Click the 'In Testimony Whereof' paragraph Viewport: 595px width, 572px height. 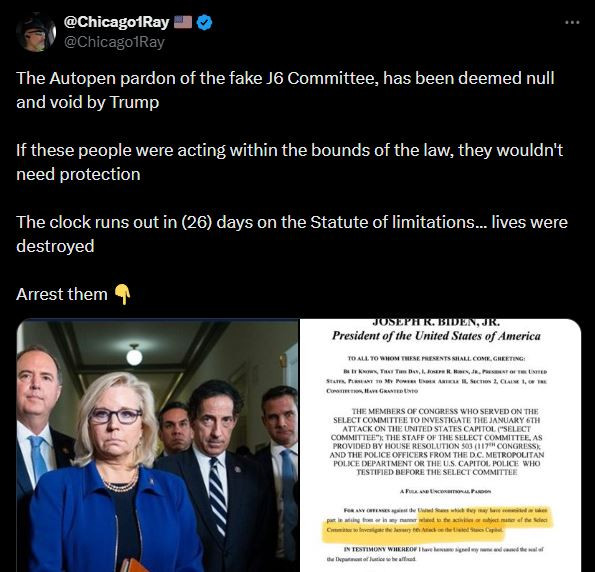(435, 554)
